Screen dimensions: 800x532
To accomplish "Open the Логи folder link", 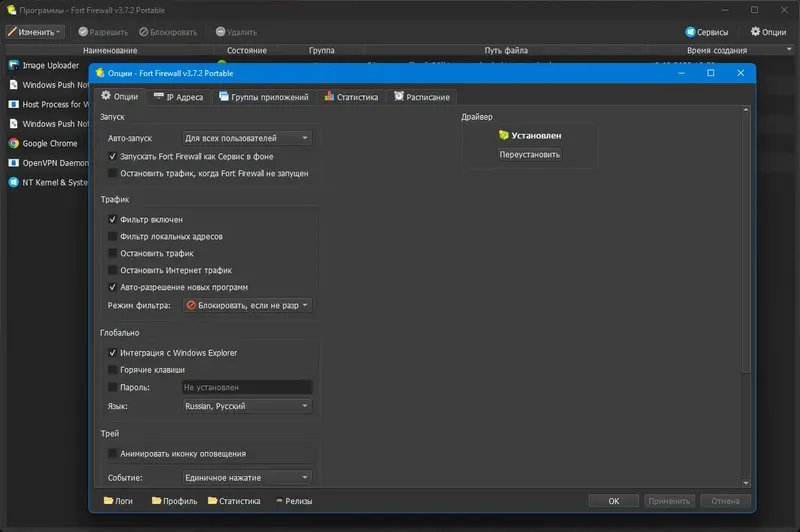I will click(118, 501).
